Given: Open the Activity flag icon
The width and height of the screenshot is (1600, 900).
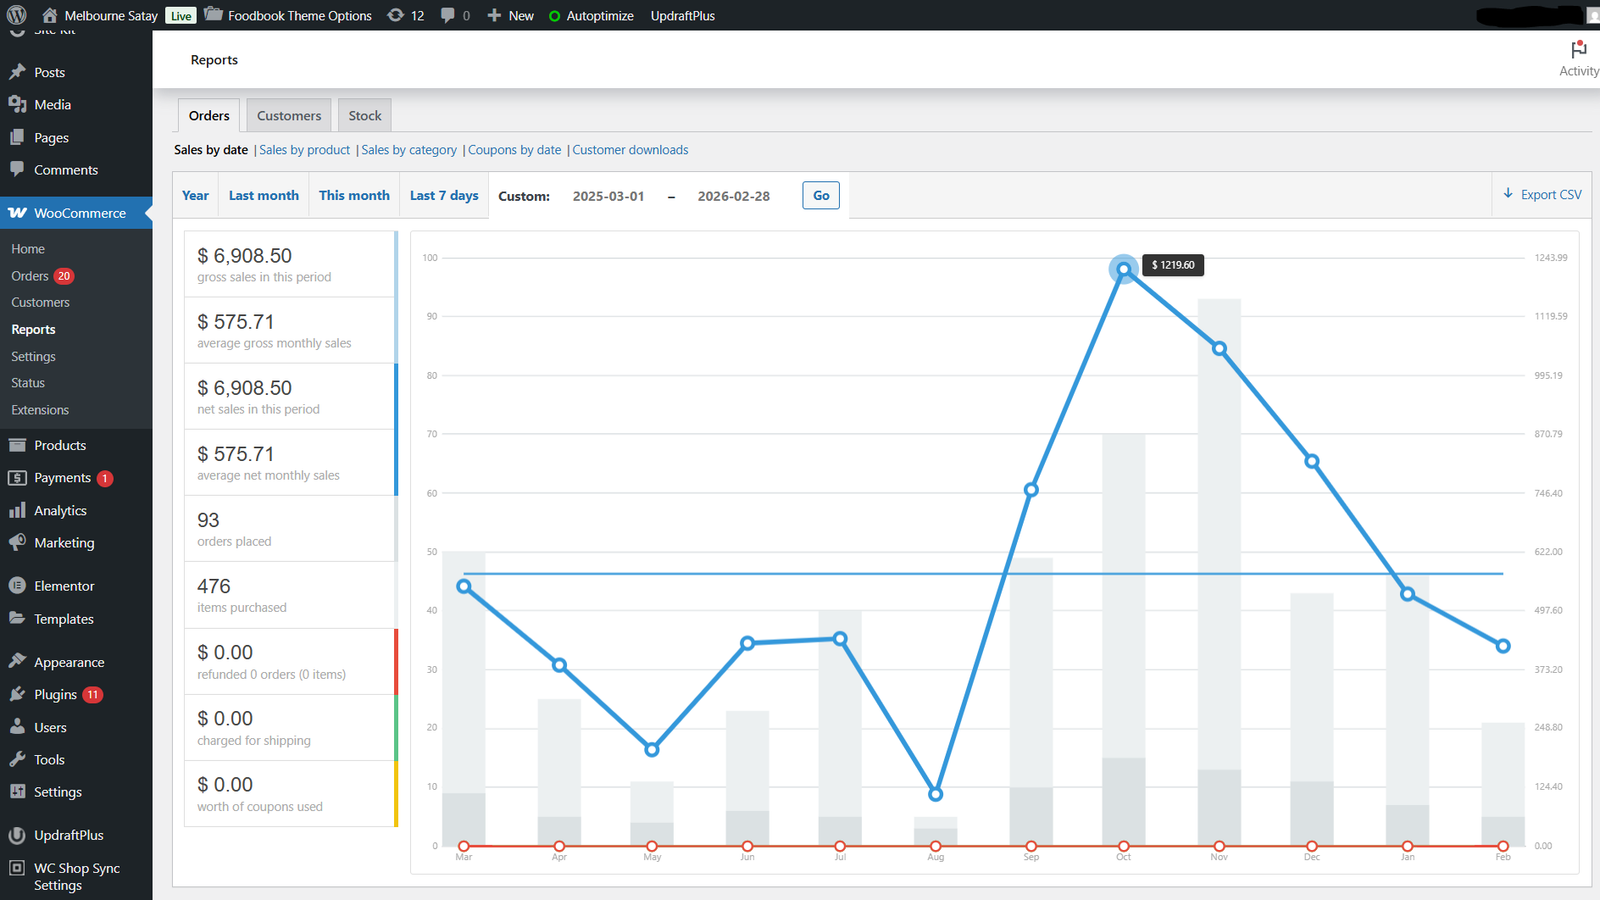Looking at the screenshot, I should pyautogui.click(x=1579, y=49).
